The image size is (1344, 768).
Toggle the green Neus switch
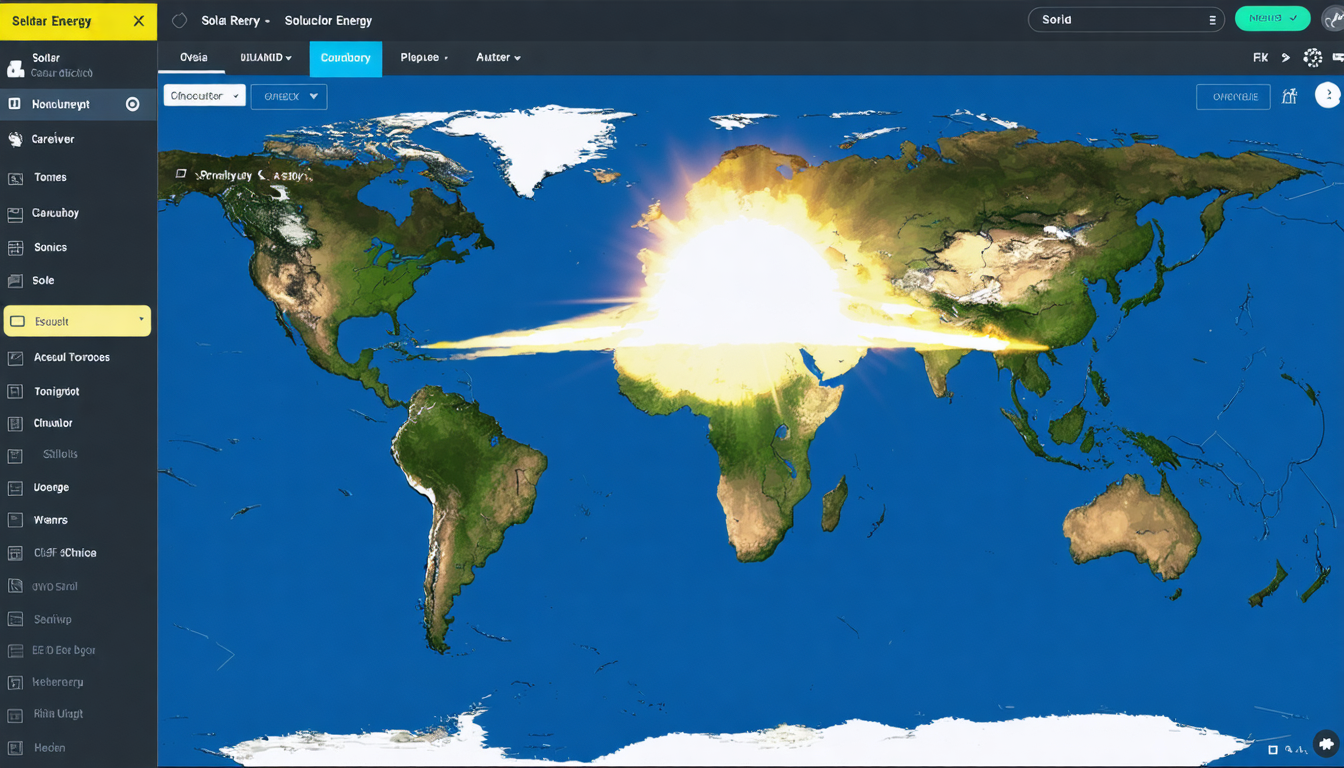[1272, 19]
